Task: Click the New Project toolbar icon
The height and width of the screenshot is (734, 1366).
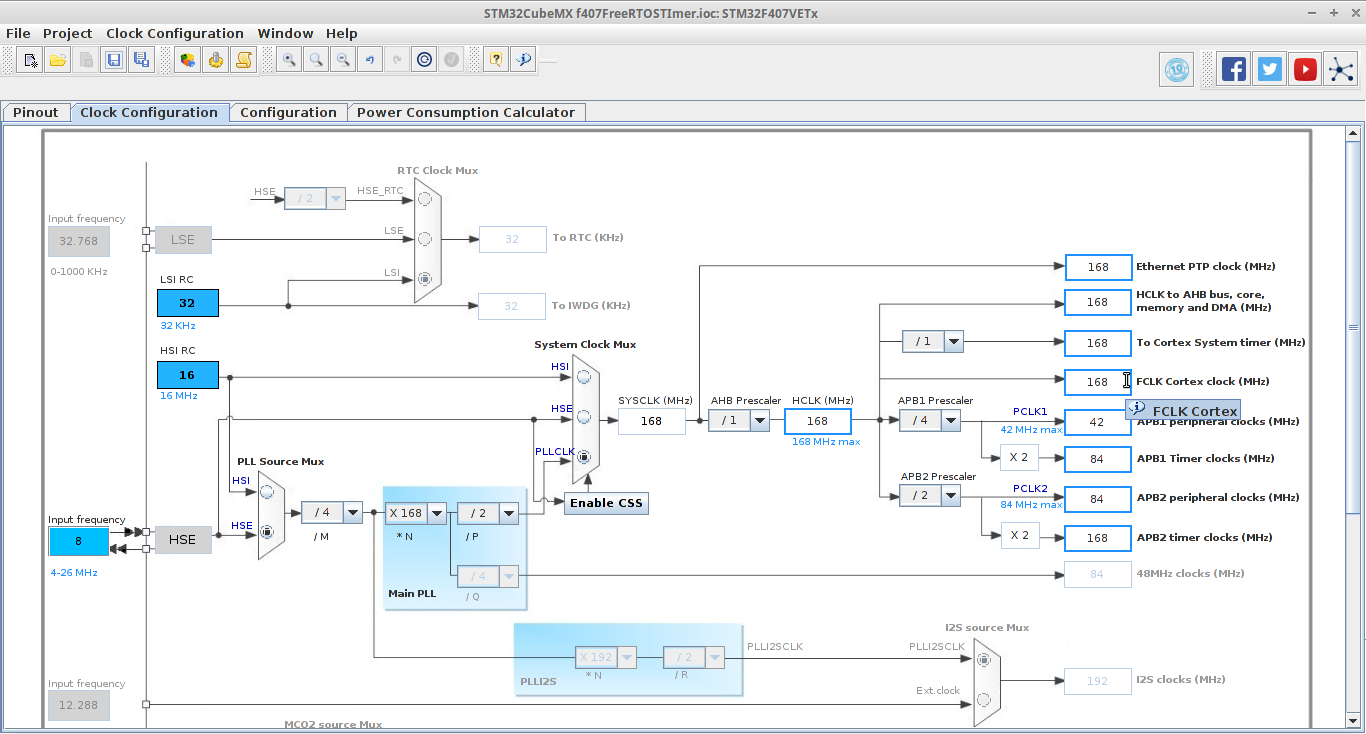Action: 30,60
